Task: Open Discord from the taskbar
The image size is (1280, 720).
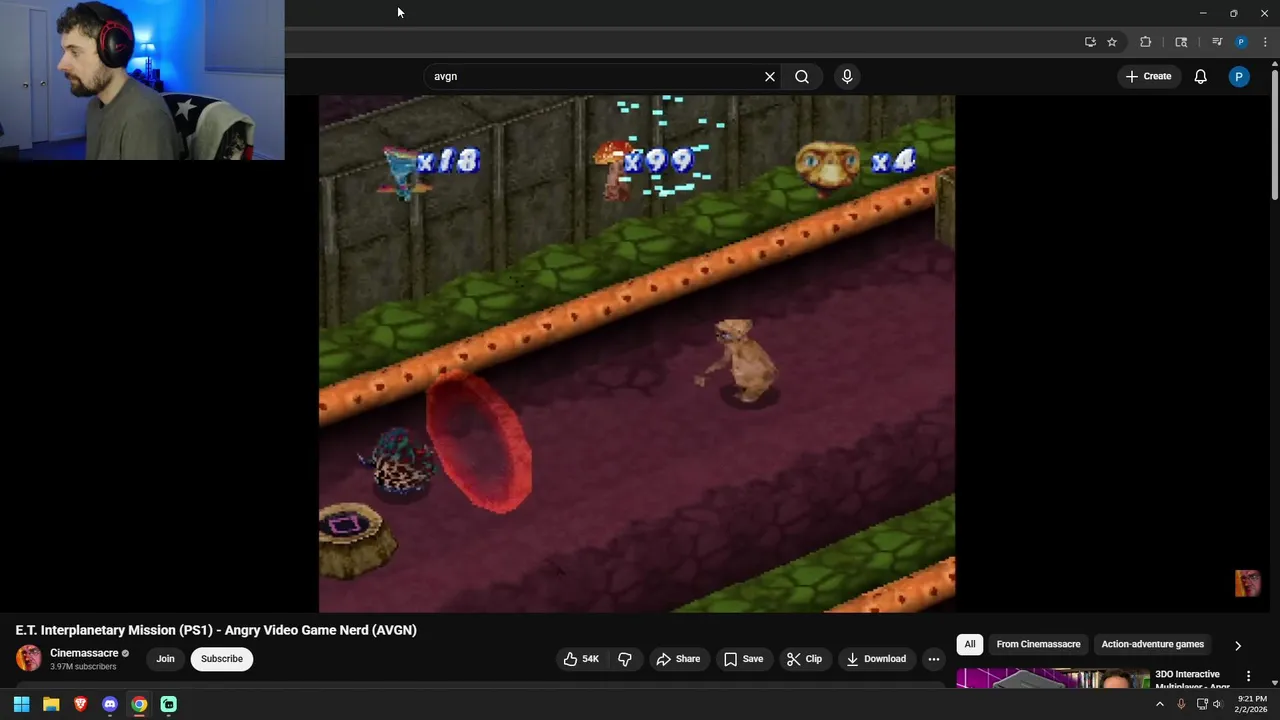Action: coord(110,704)
